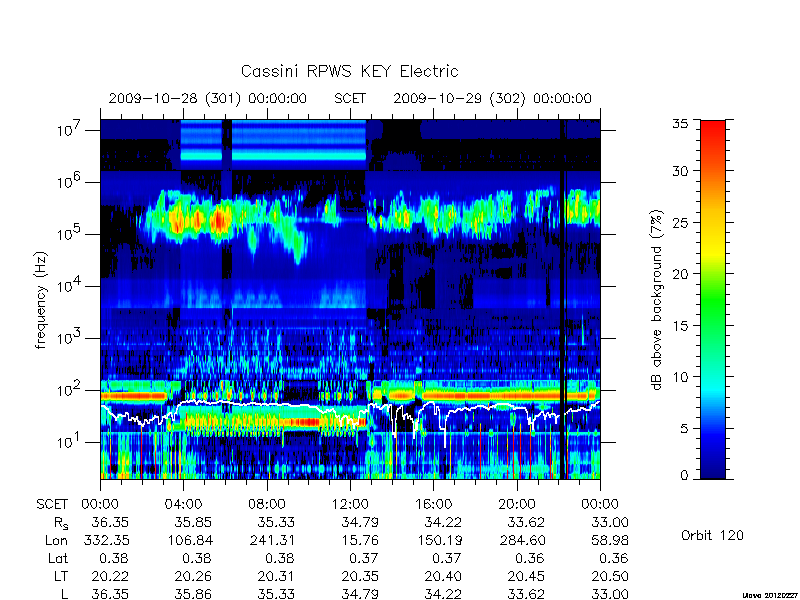The width and height of the screenshot is (800, 600).
Task: Click the "Orbit 120" label
Action: [712, 535]
